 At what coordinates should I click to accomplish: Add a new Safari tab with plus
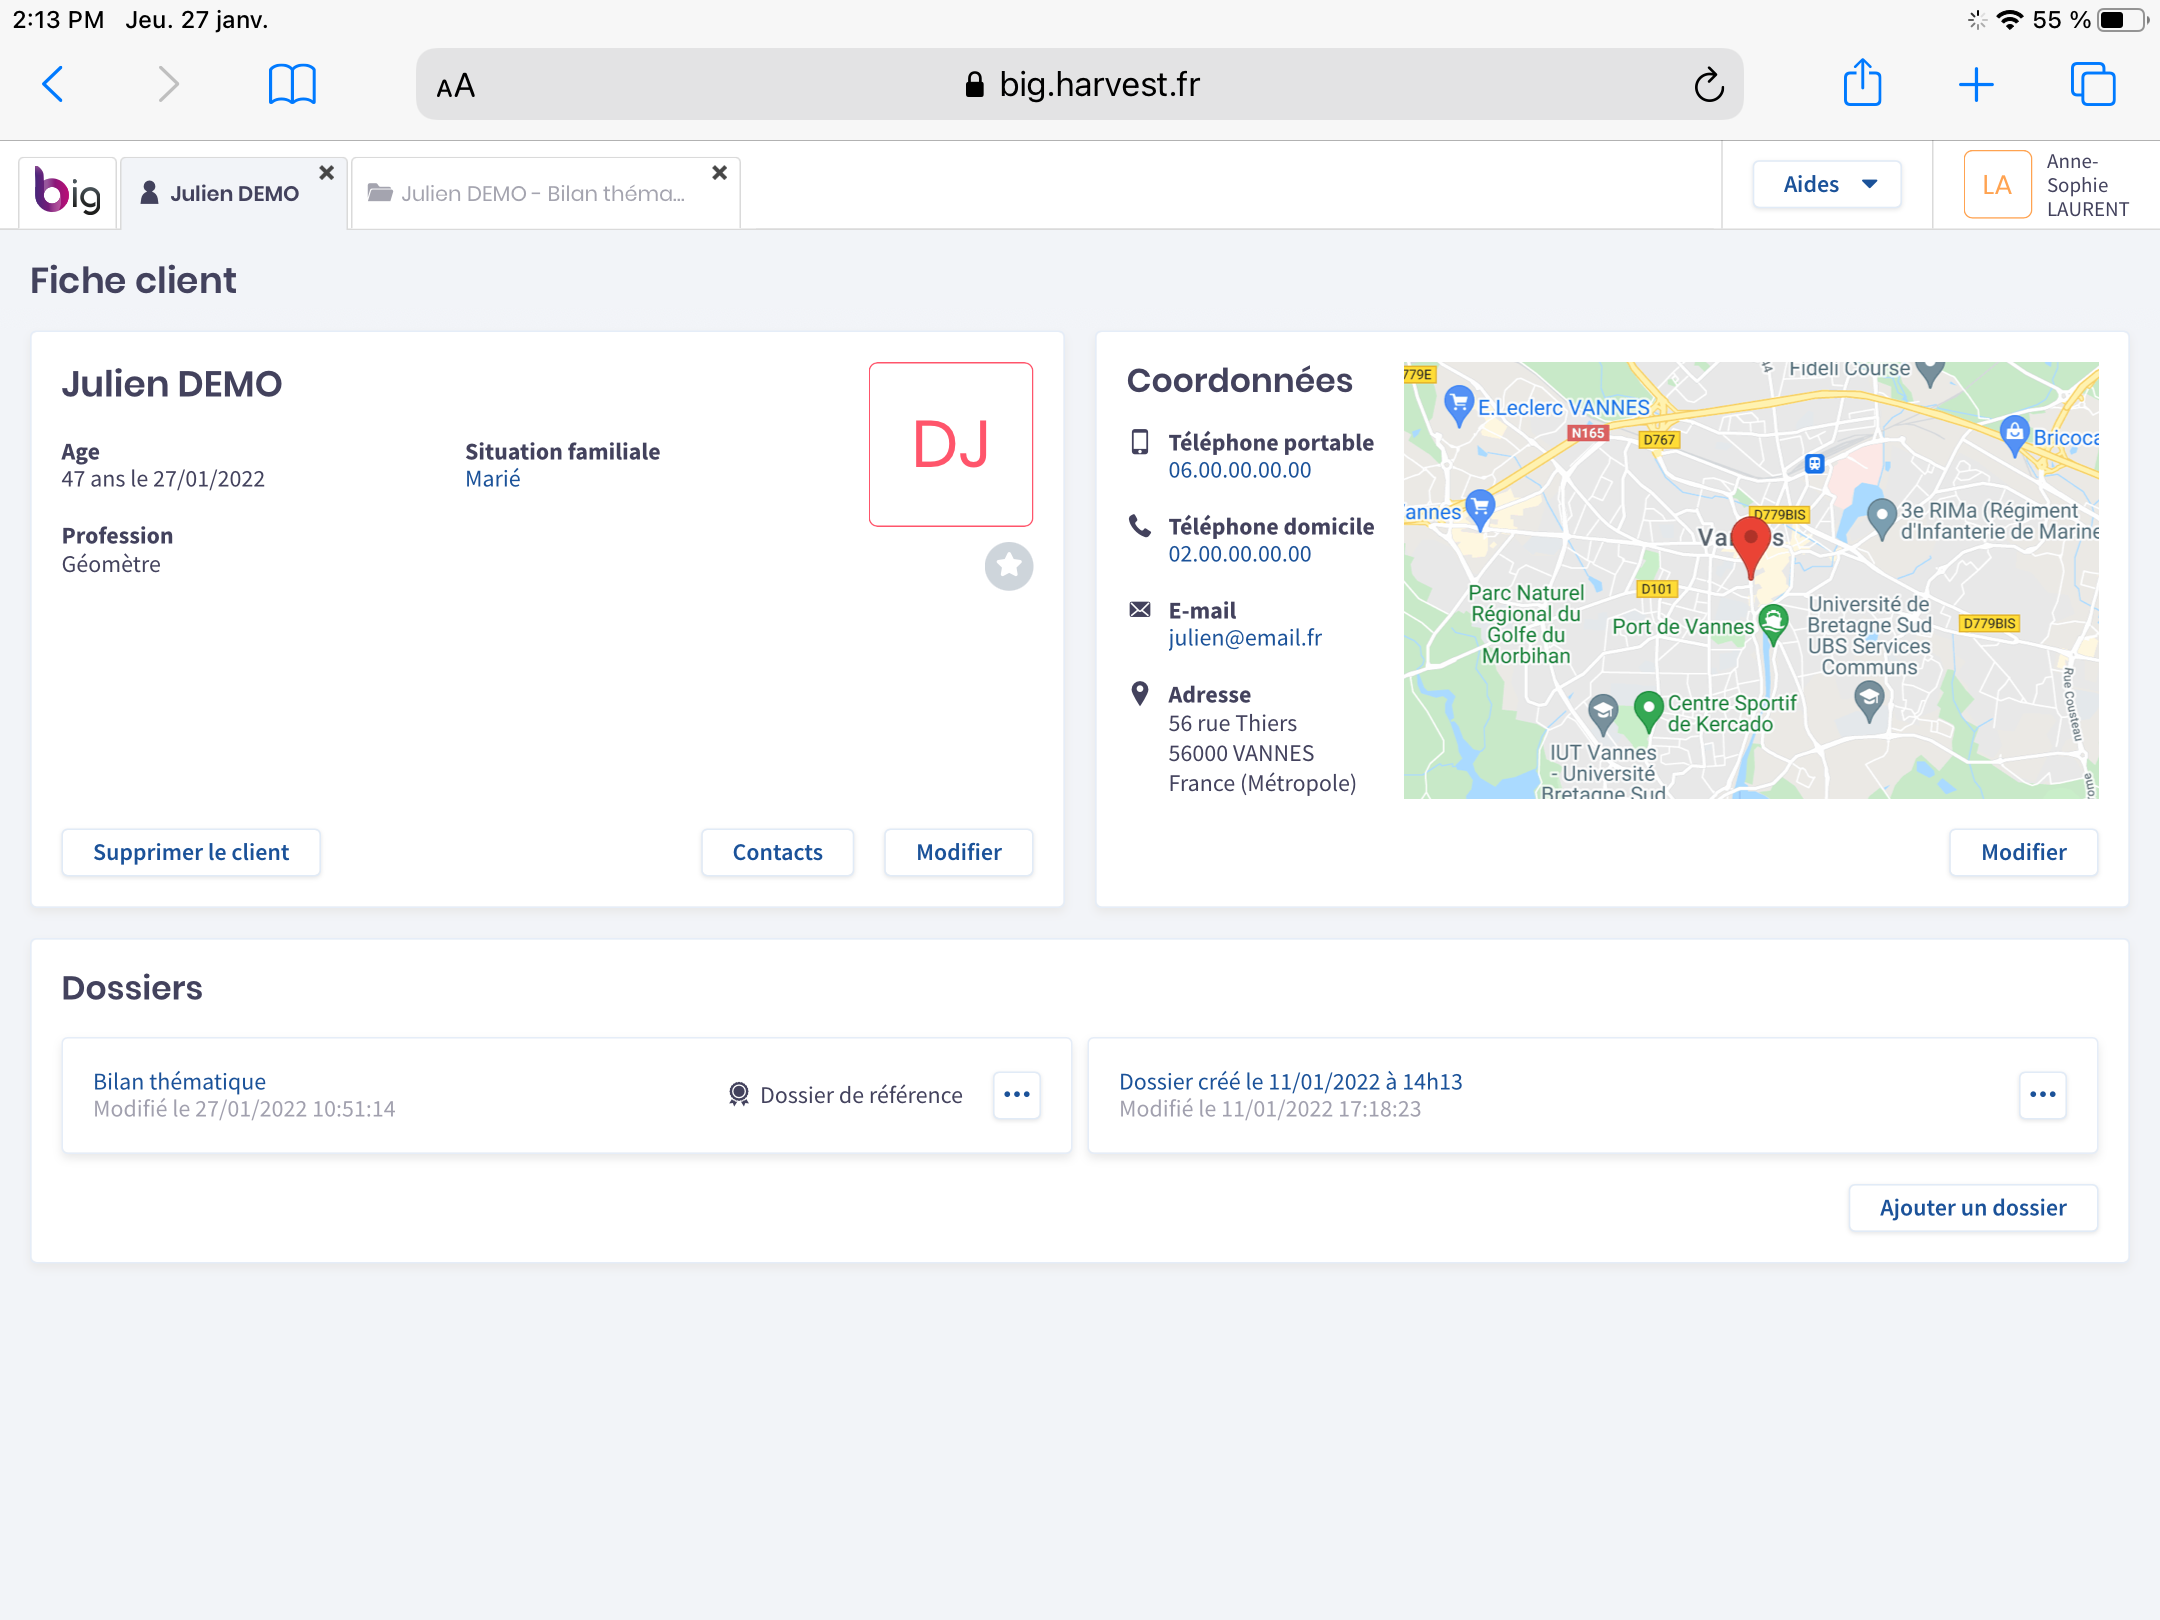point(1976,85)
